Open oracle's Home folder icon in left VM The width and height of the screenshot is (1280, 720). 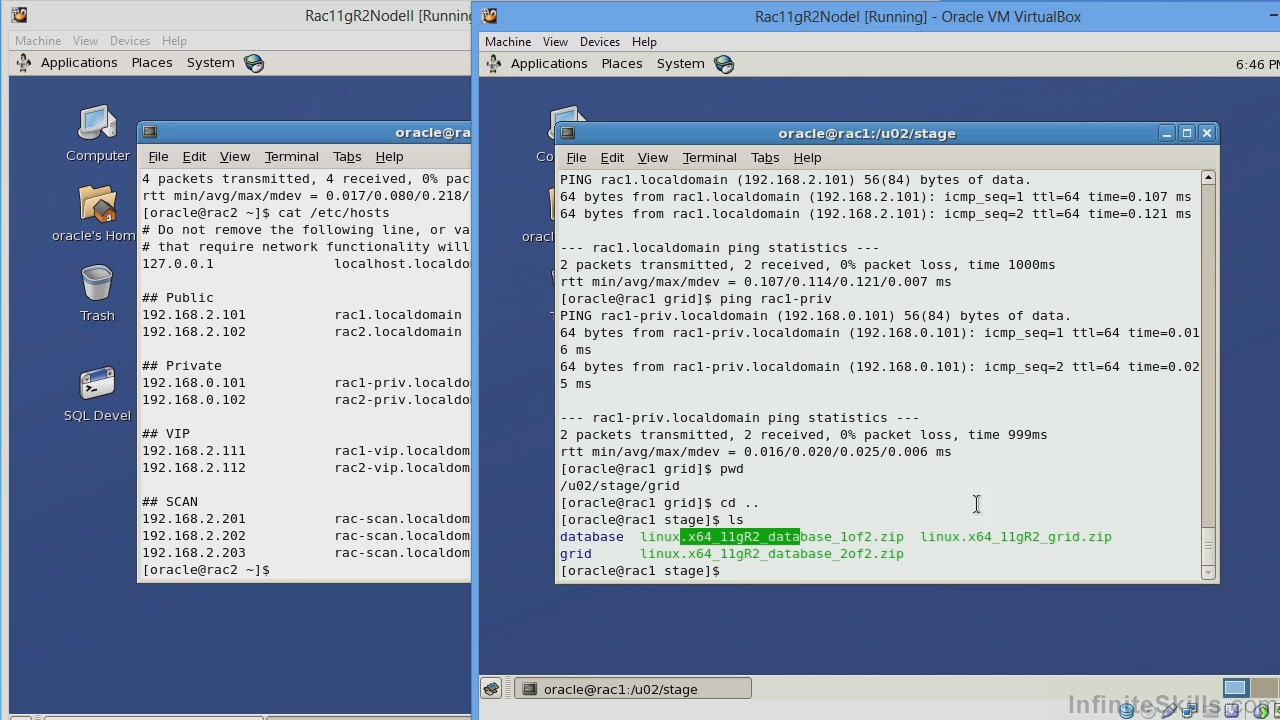point(97,214)
